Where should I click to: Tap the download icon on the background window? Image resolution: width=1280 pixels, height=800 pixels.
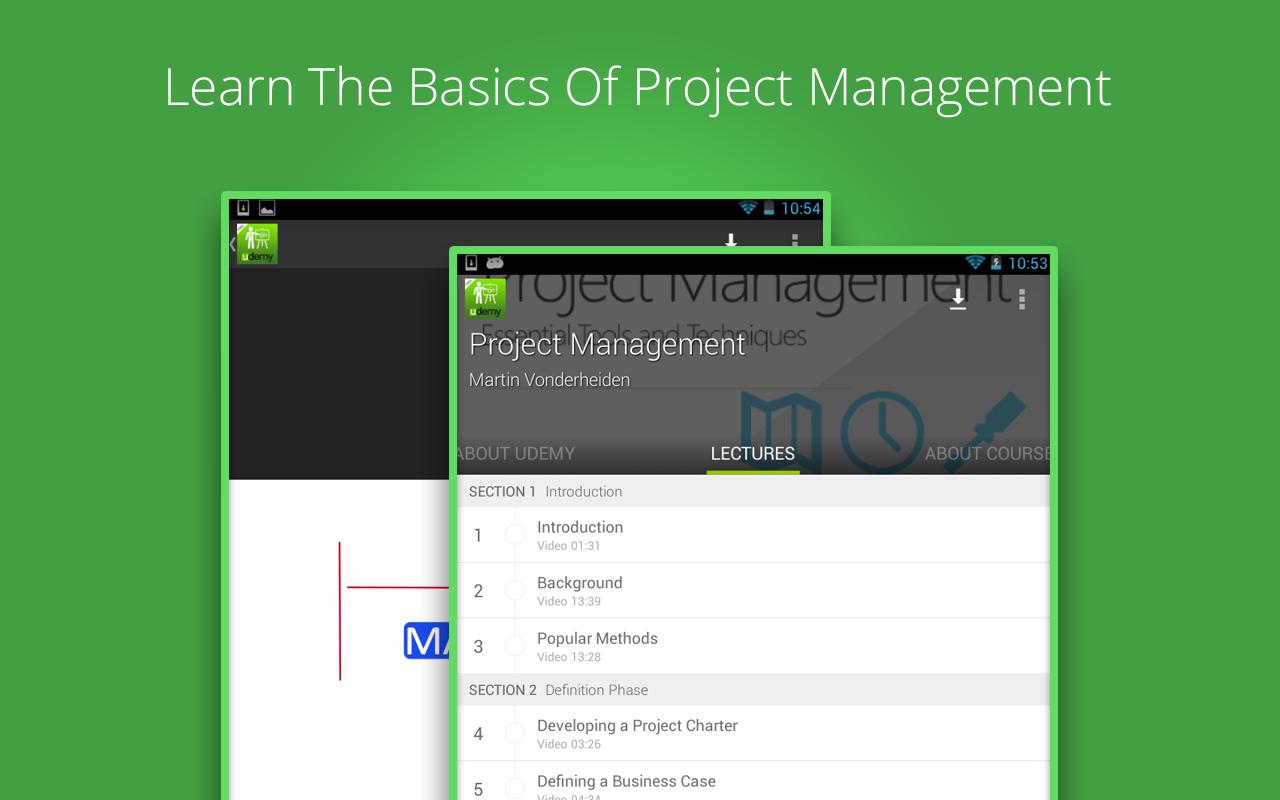(x=730, y=242)
